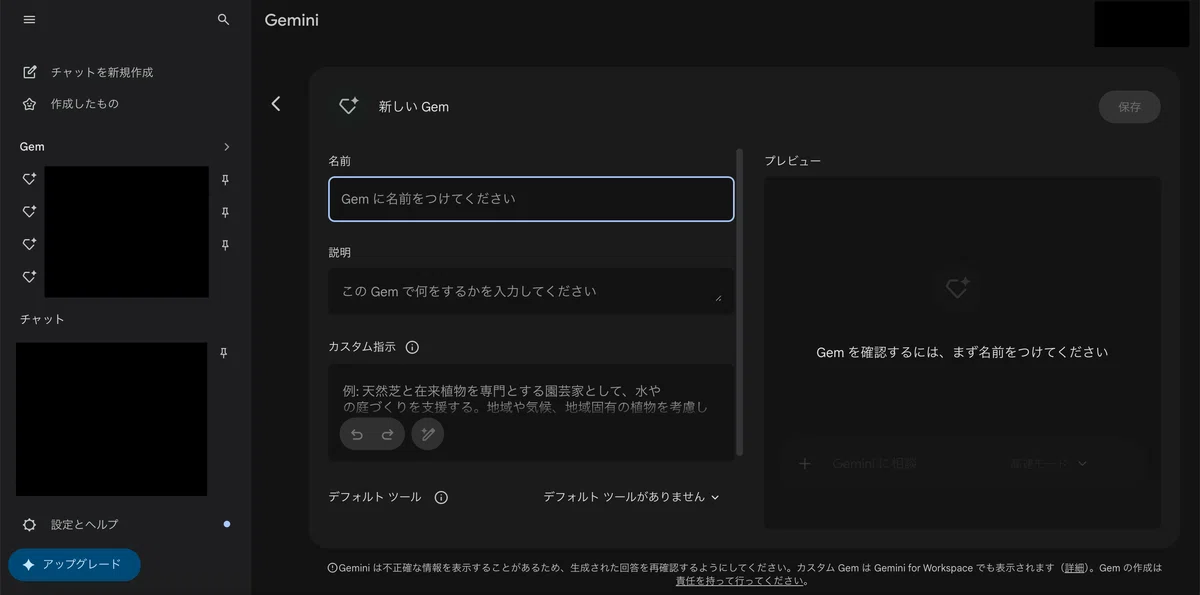
Task: Click the preview sparkle-heart placeholder icon
Action: coord(957,288)
